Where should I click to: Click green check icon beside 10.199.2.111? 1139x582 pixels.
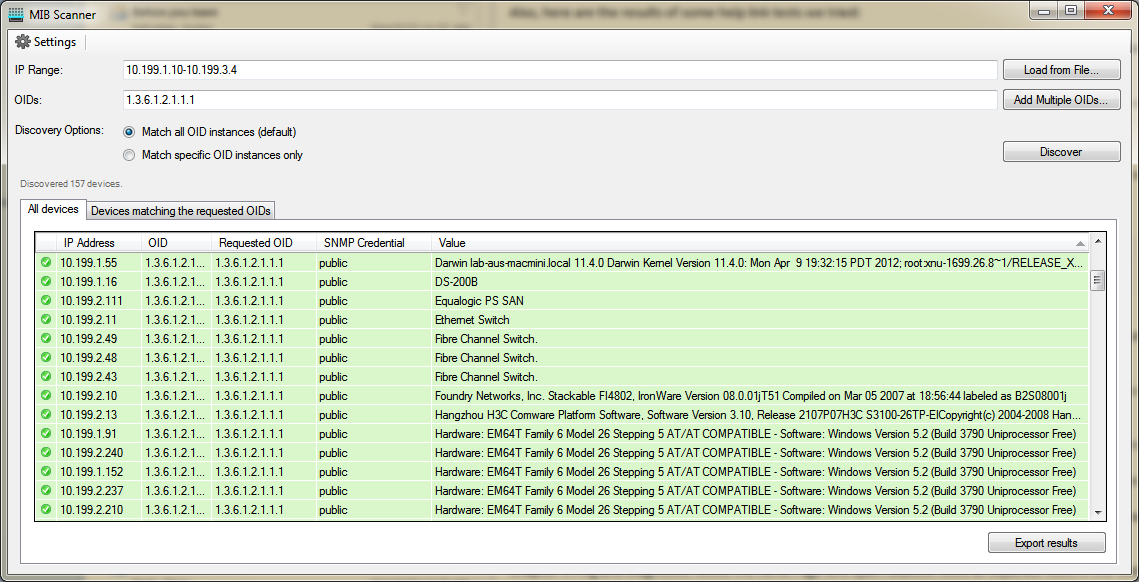point(46,301)
